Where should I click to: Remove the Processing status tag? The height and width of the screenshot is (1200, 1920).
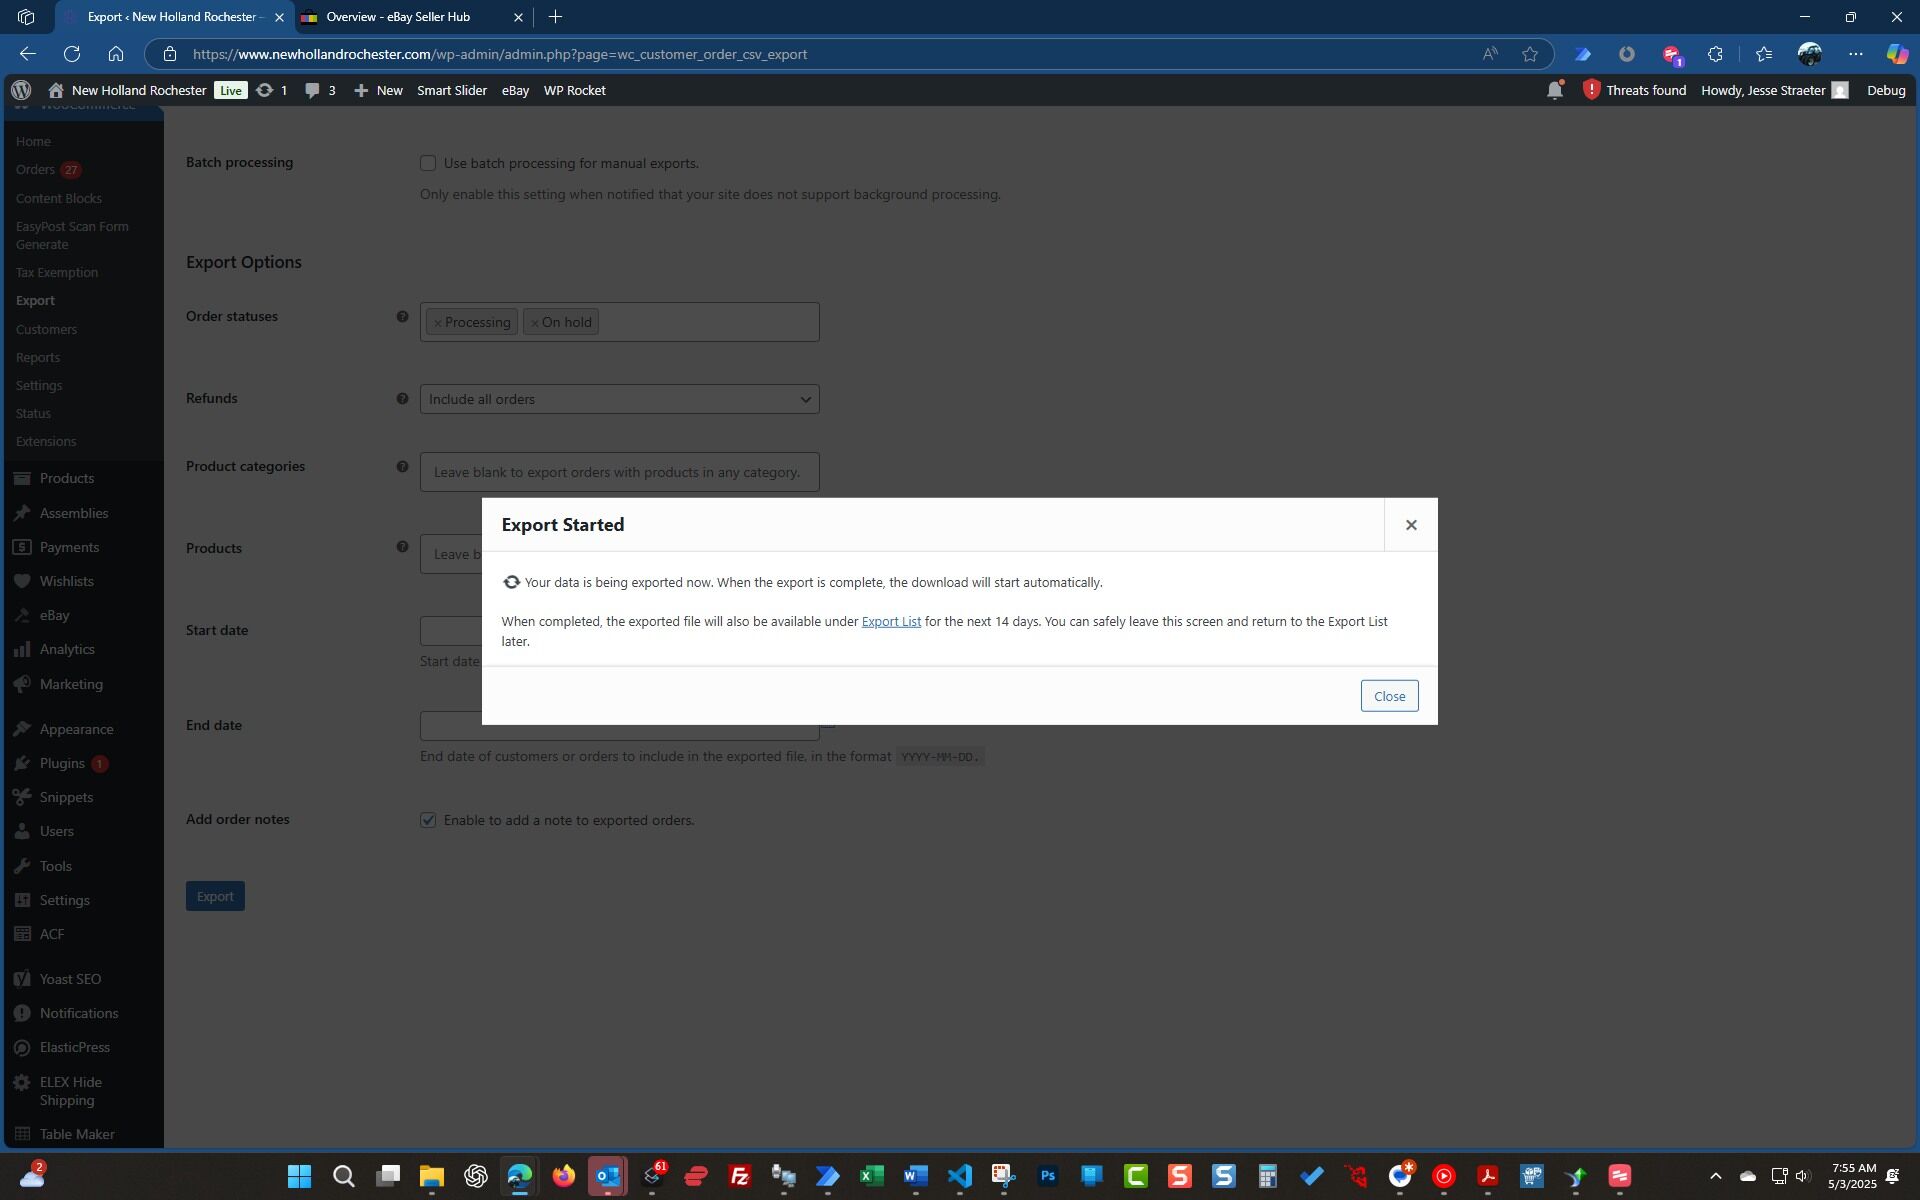[x=438, y=323]
